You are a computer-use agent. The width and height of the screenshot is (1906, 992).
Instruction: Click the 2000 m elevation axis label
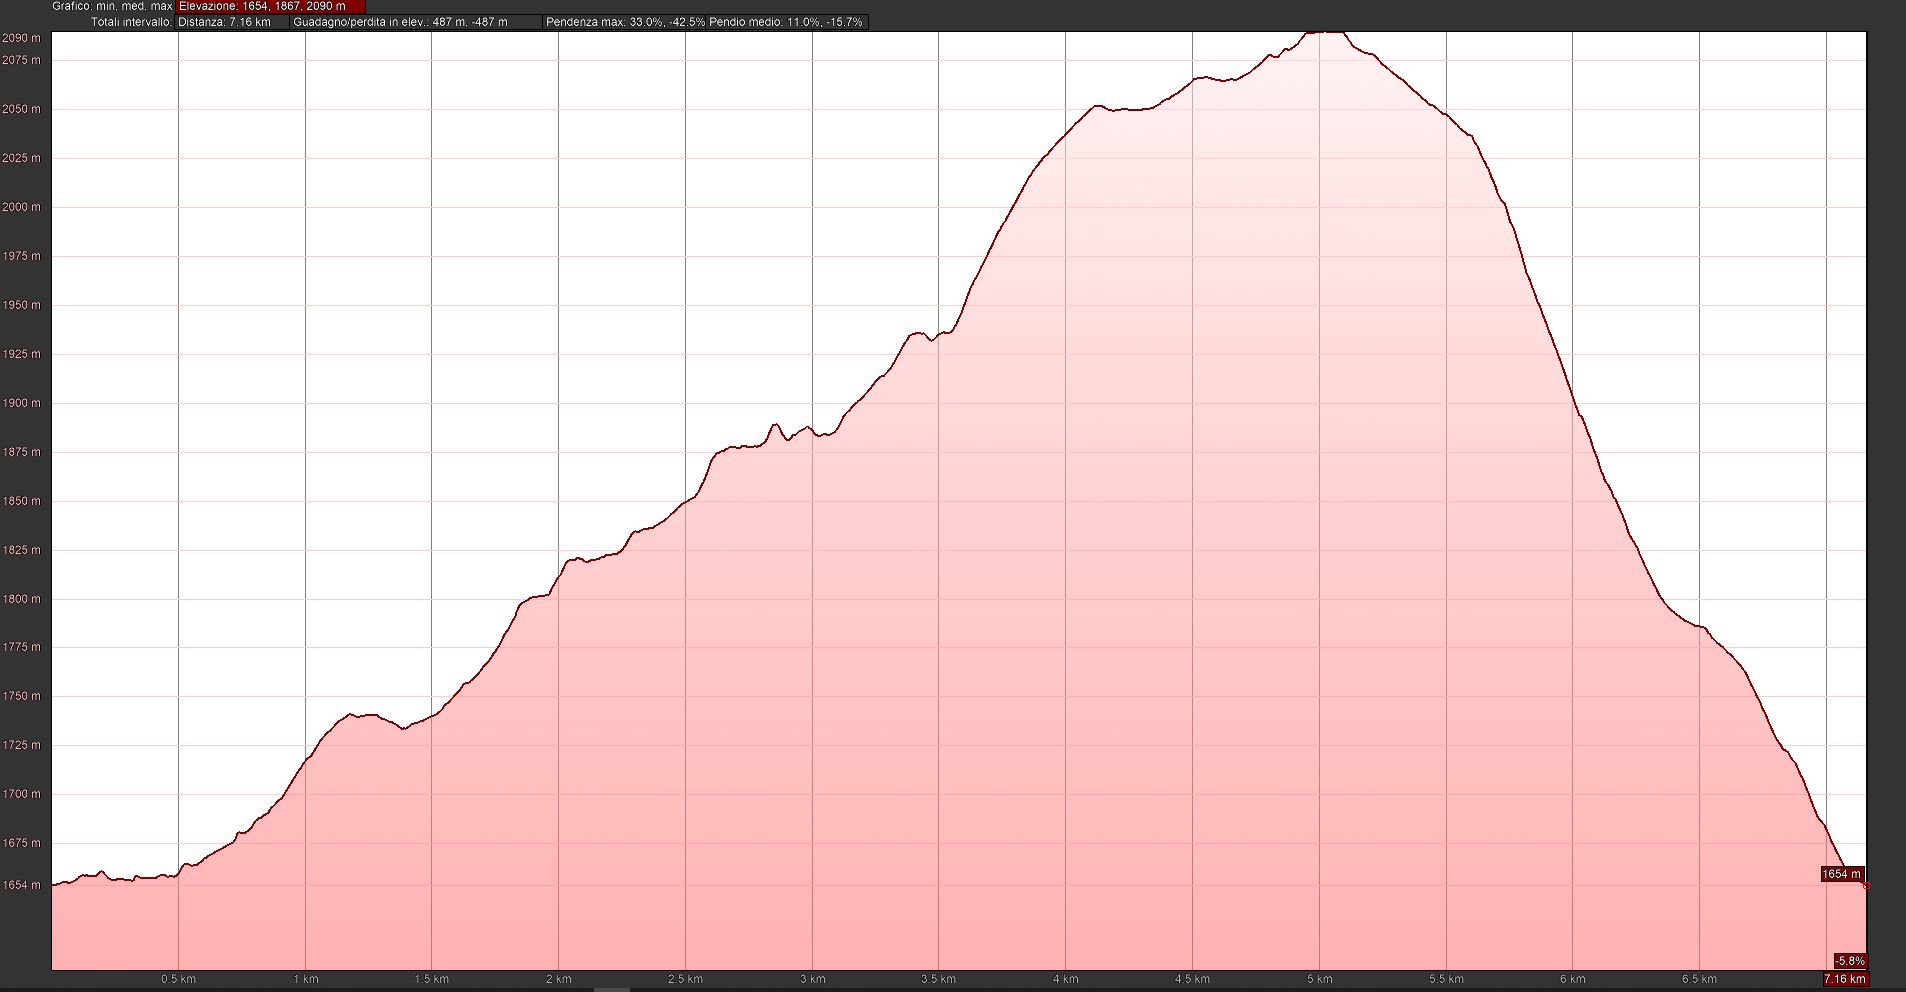(21, 207)
